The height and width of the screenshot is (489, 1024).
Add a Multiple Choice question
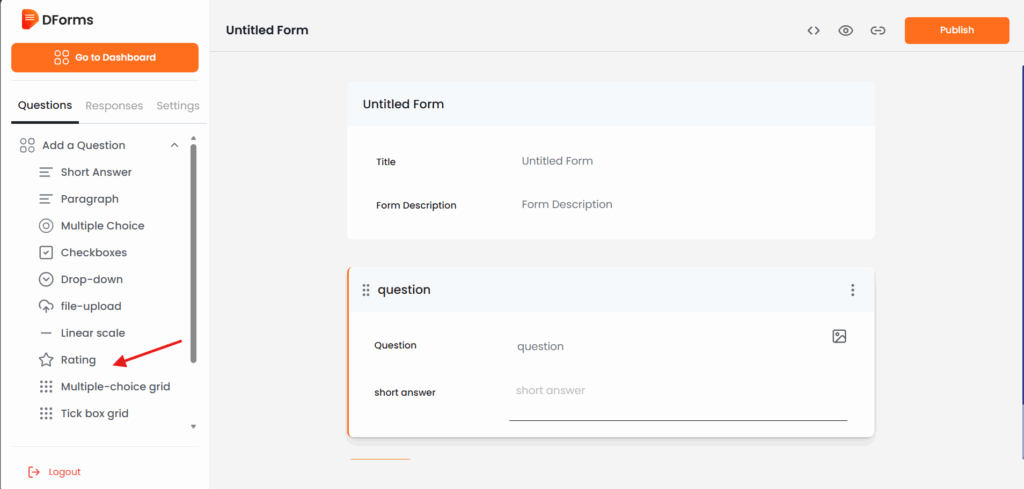coord(102,226)
